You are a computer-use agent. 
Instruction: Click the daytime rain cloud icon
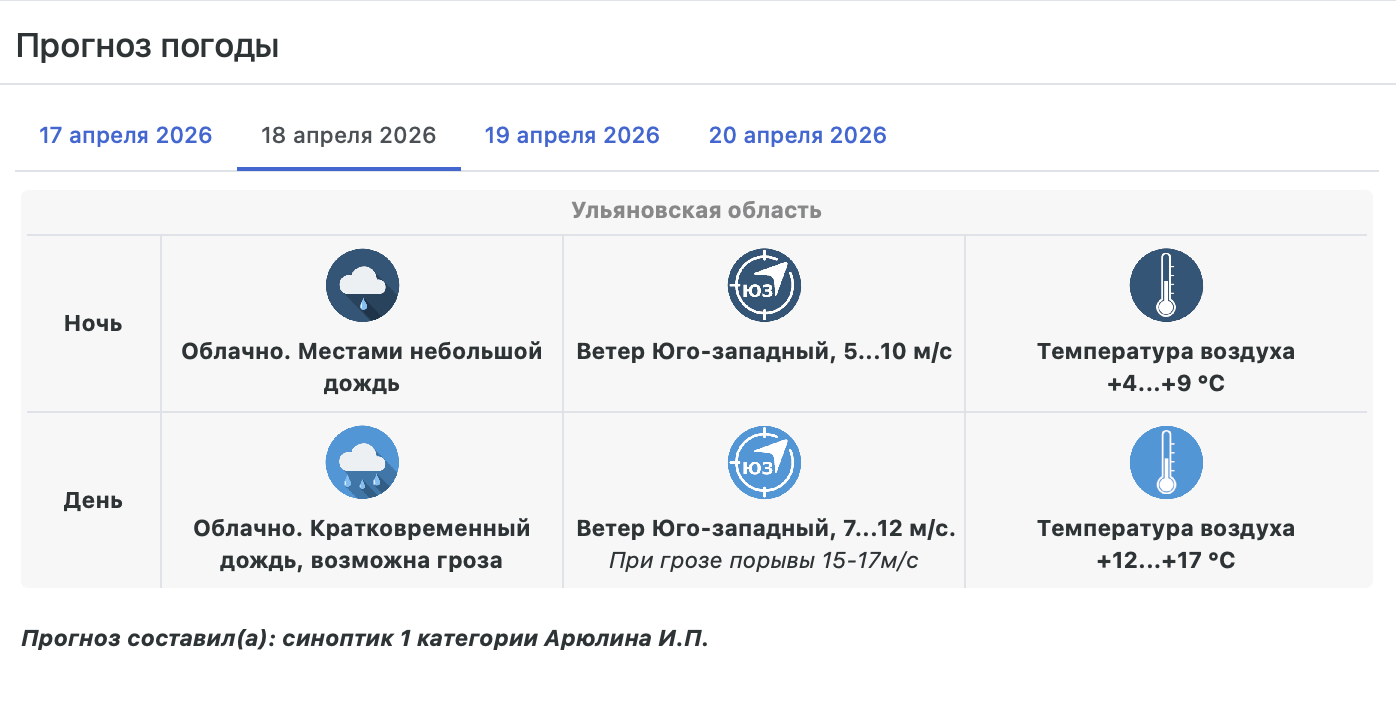362,462
